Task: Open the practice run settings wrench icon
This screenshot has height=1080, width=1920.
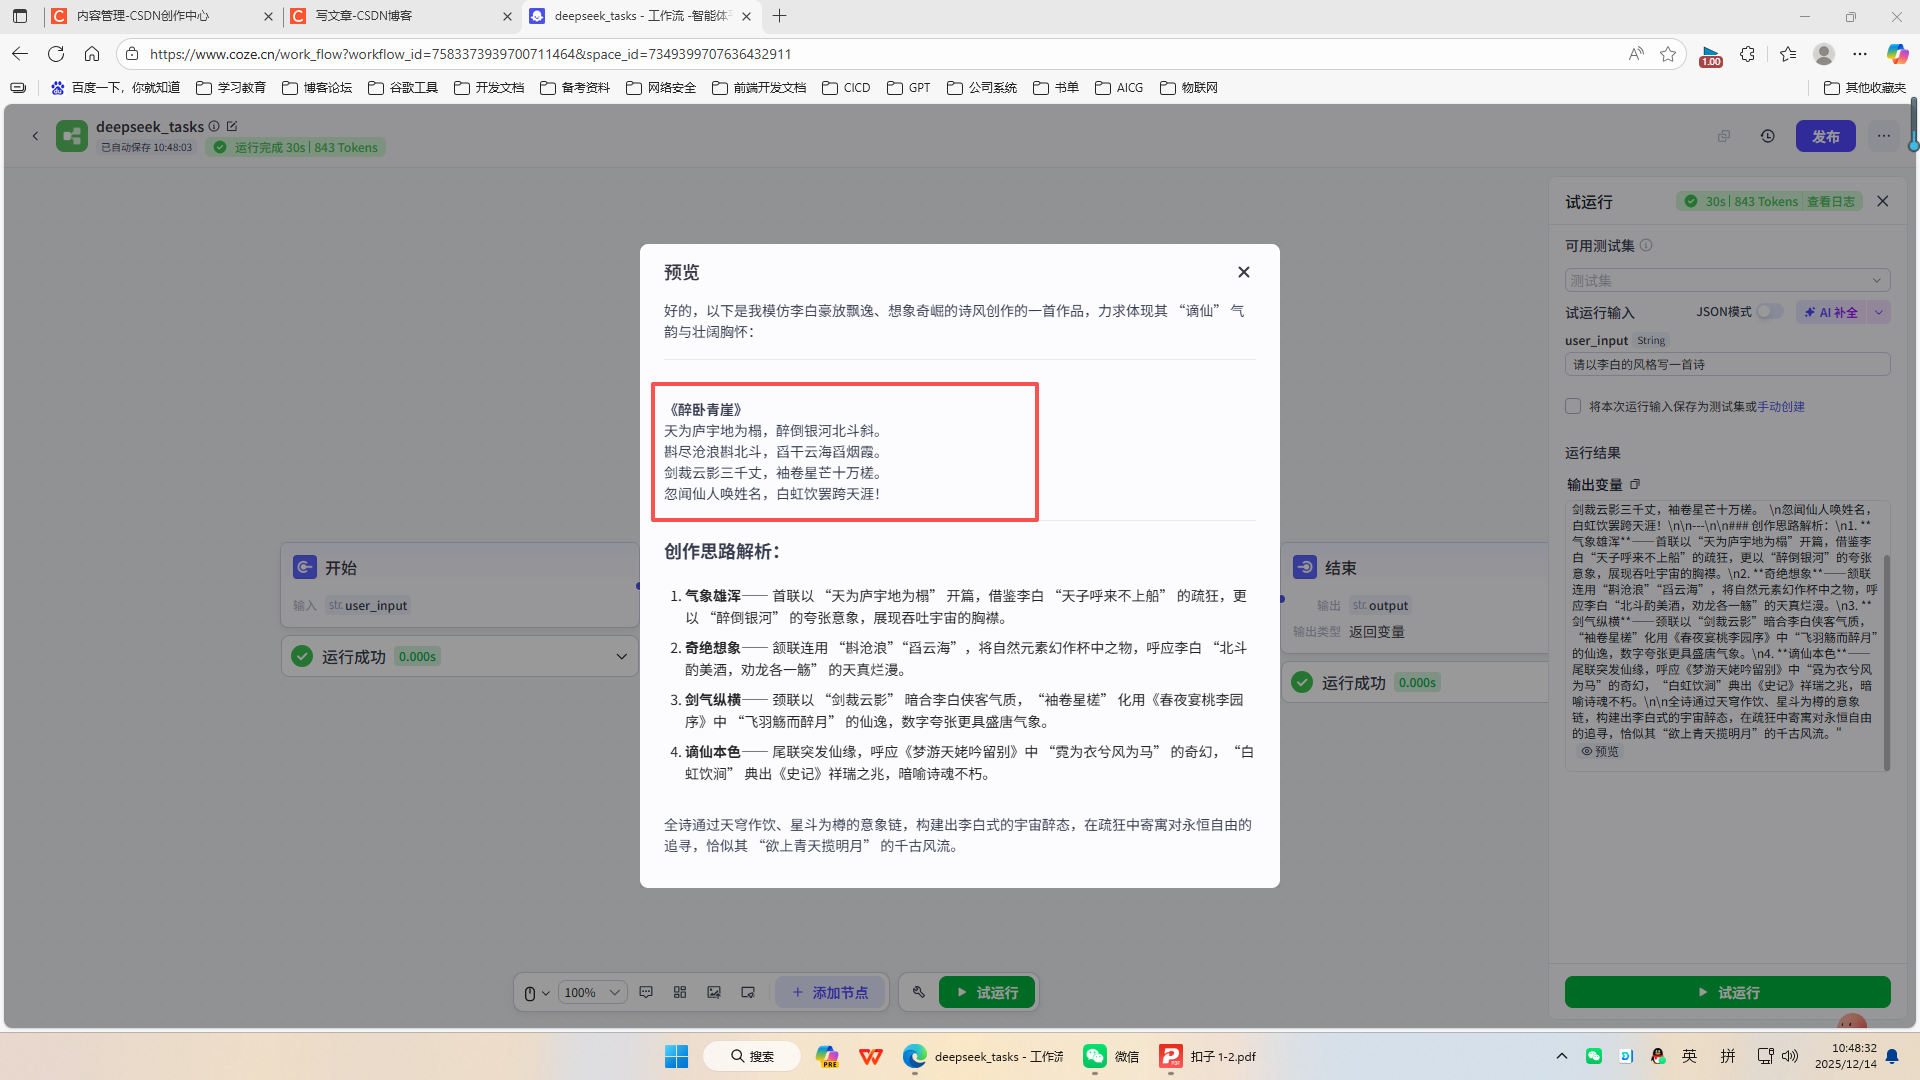Action: tap(919, 992)
